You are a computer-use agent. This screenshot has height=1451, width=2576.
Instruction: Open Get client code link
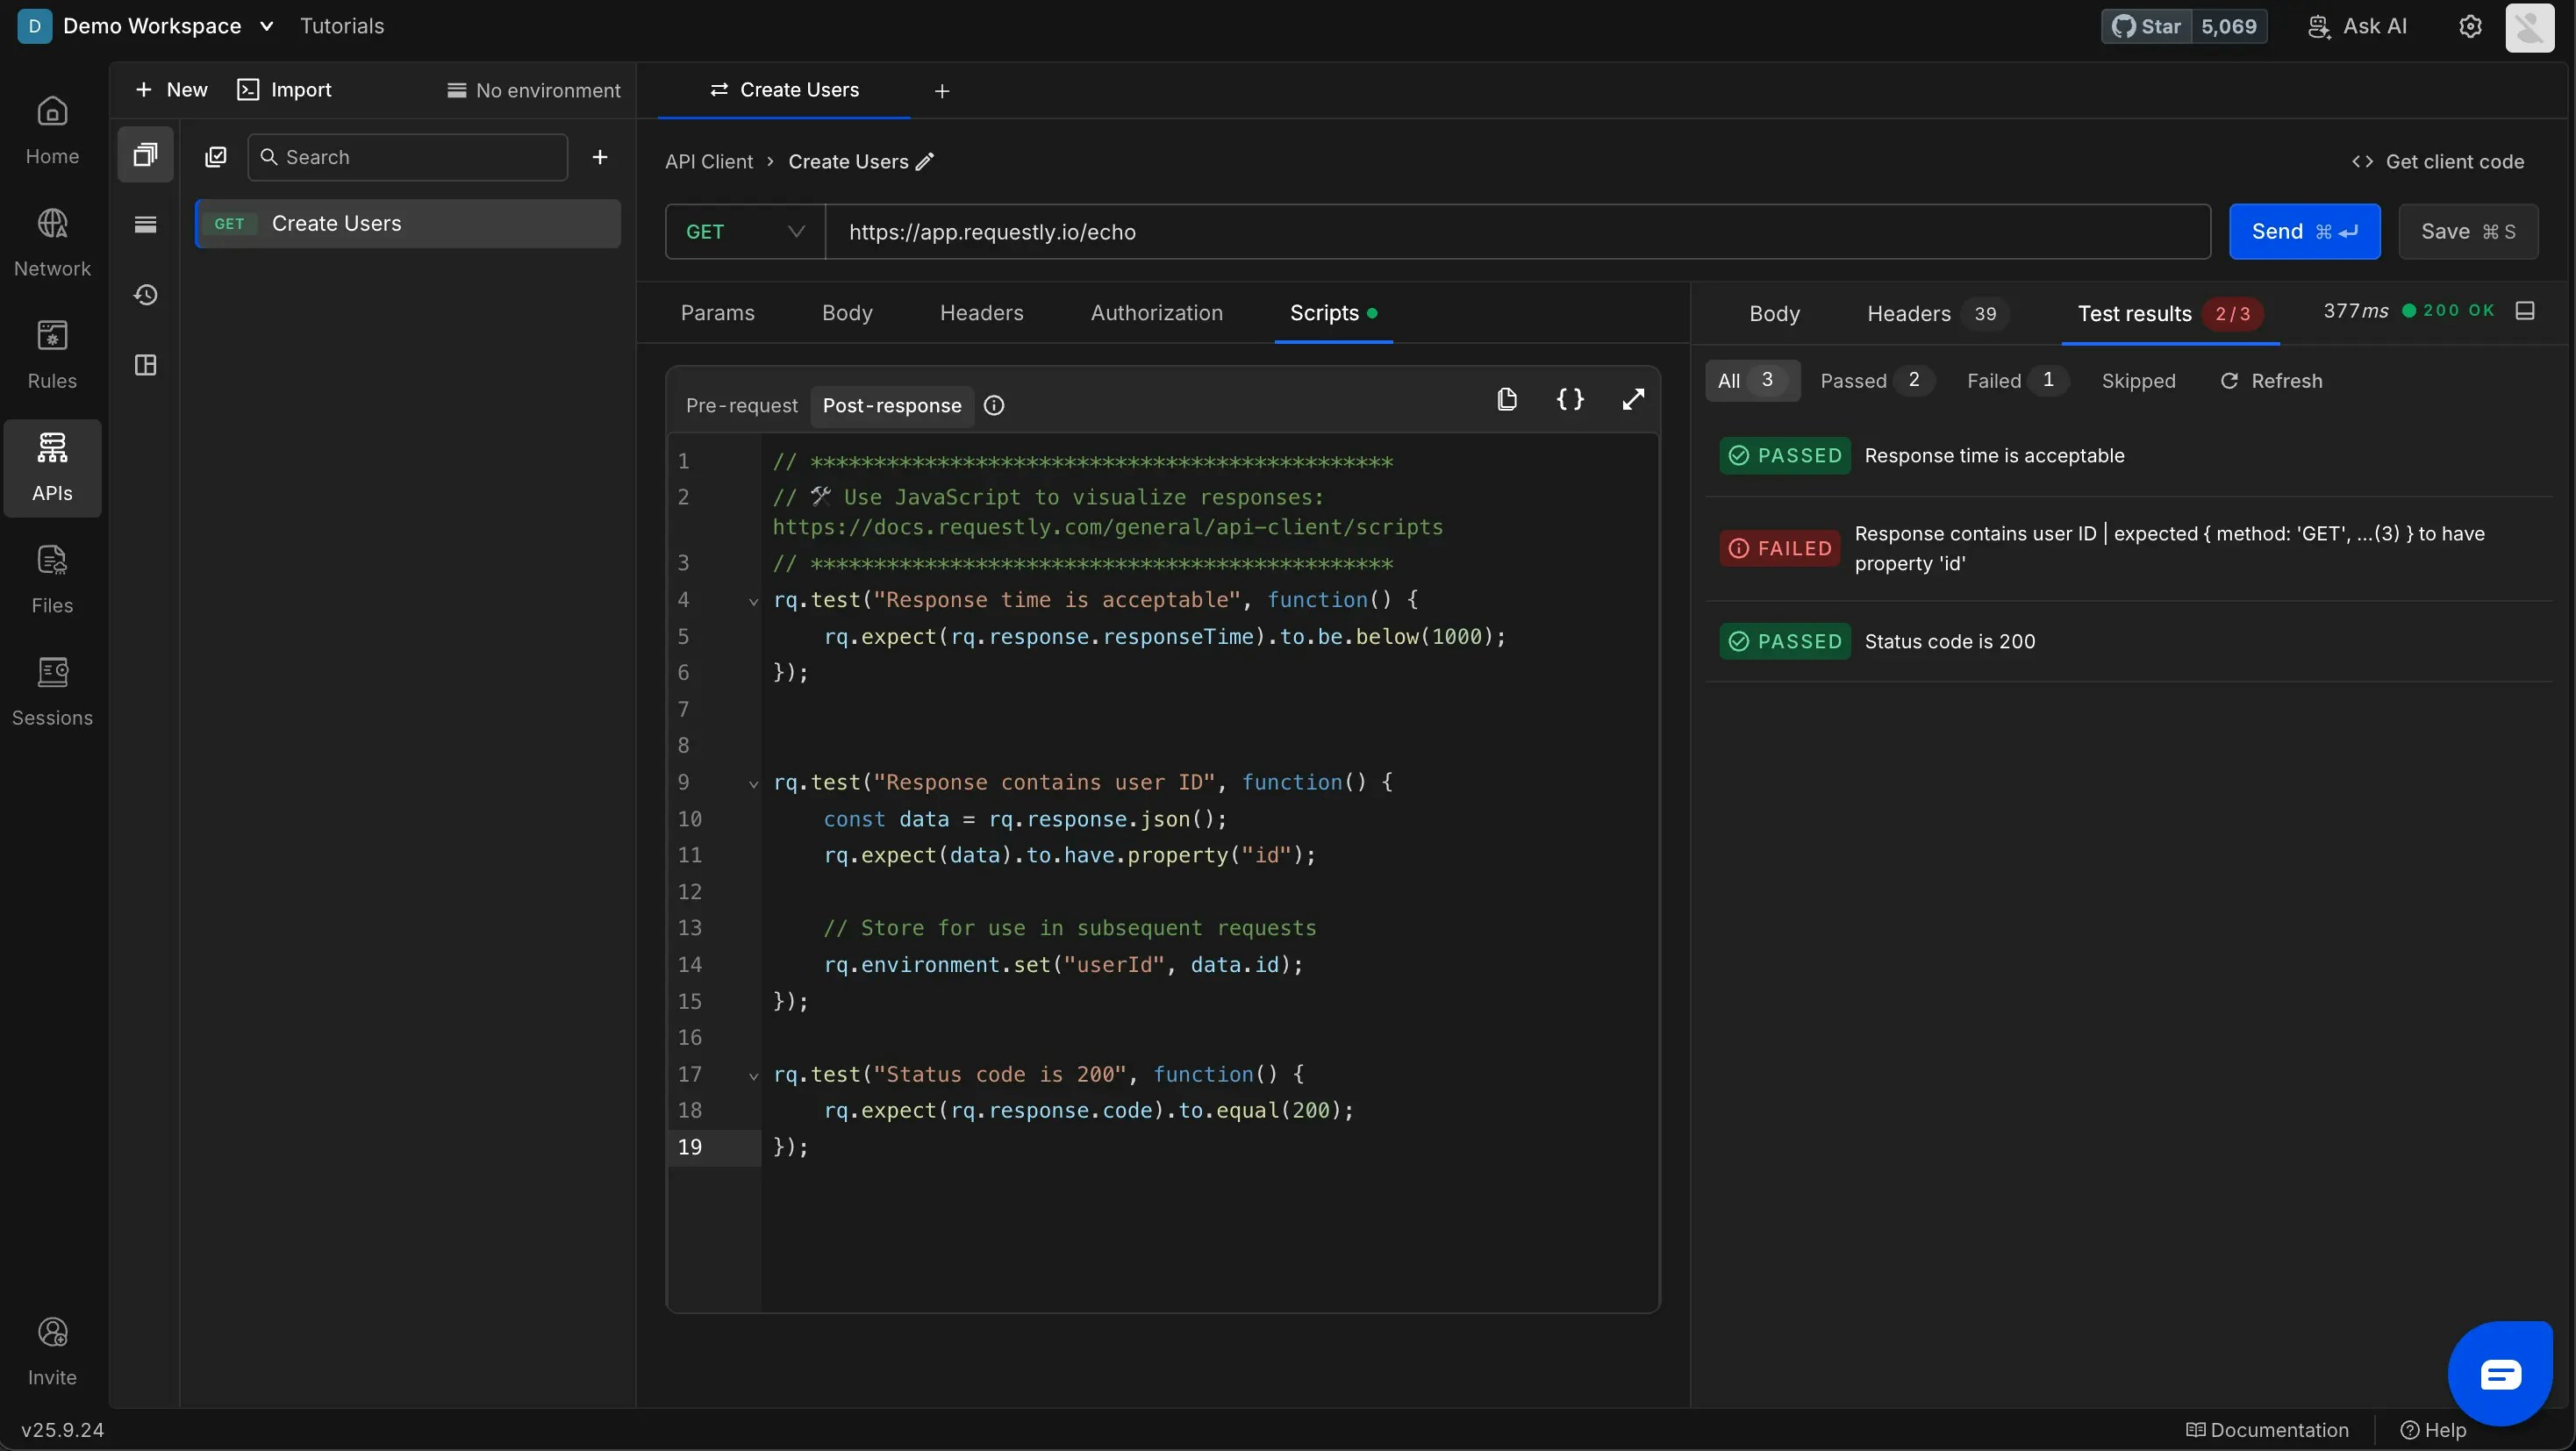2437,162
